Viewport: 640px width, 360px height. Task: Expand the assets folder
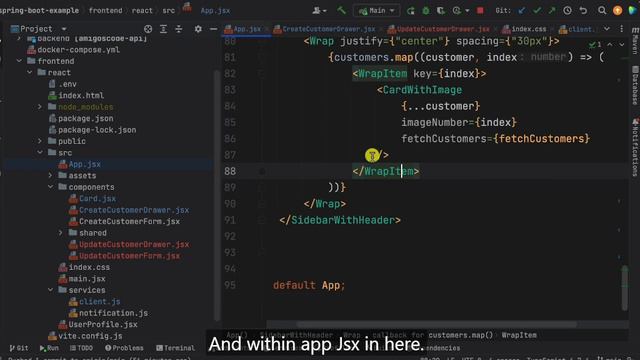51,175
